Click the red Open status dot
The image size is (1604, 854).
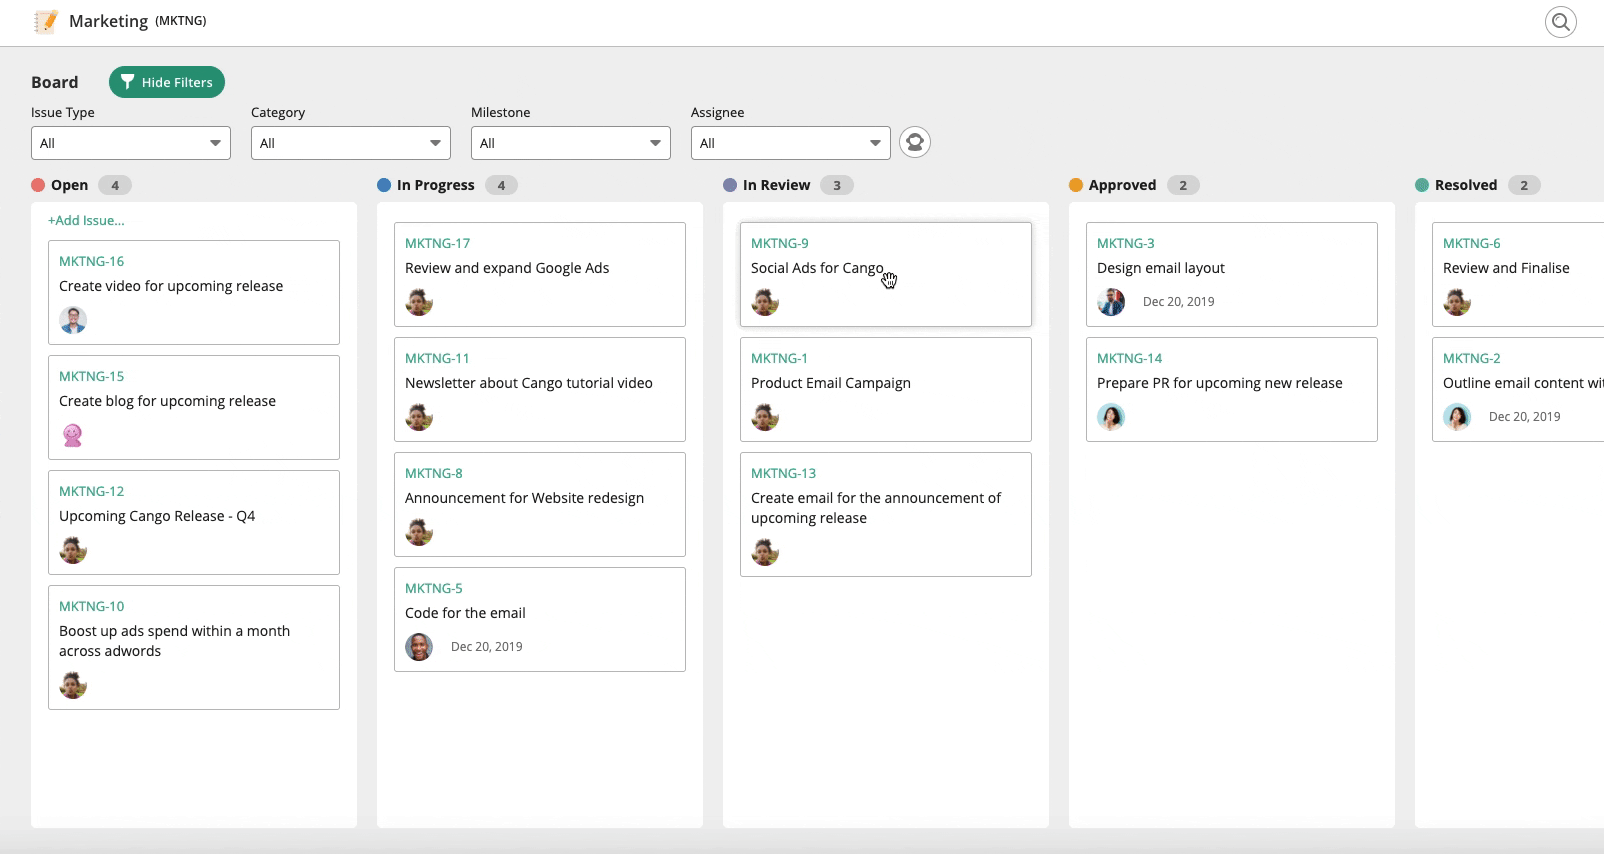[x=38, y=185]
